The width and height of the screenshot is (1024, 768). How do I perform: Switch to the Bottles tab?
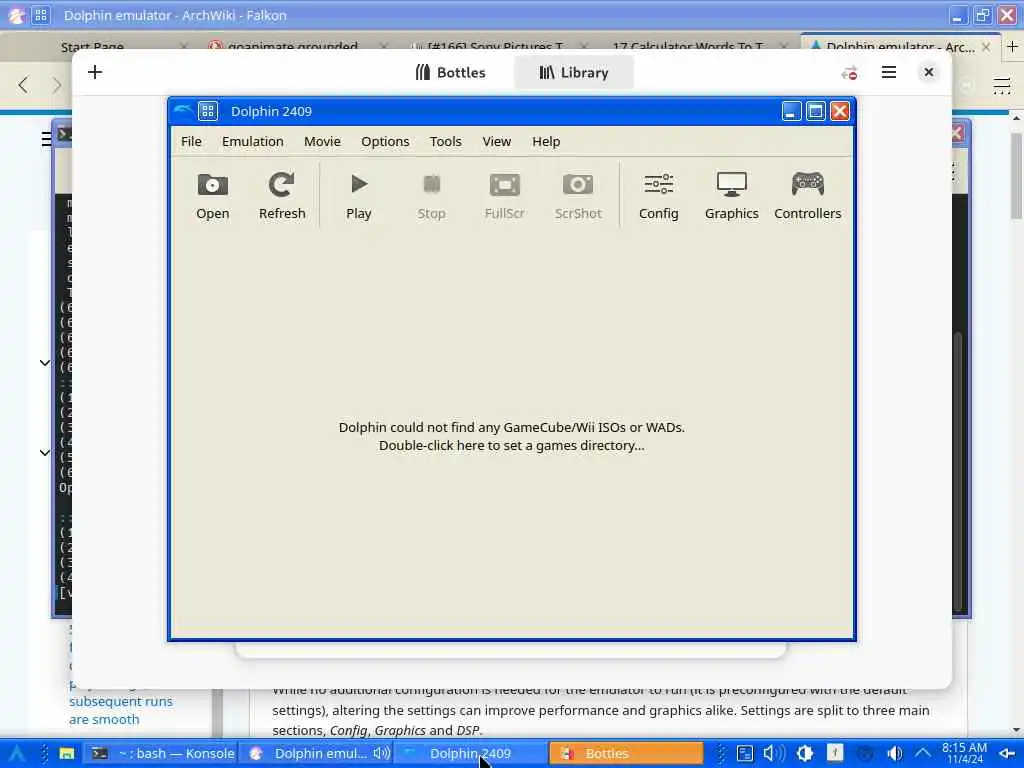(x=451, y=72)
